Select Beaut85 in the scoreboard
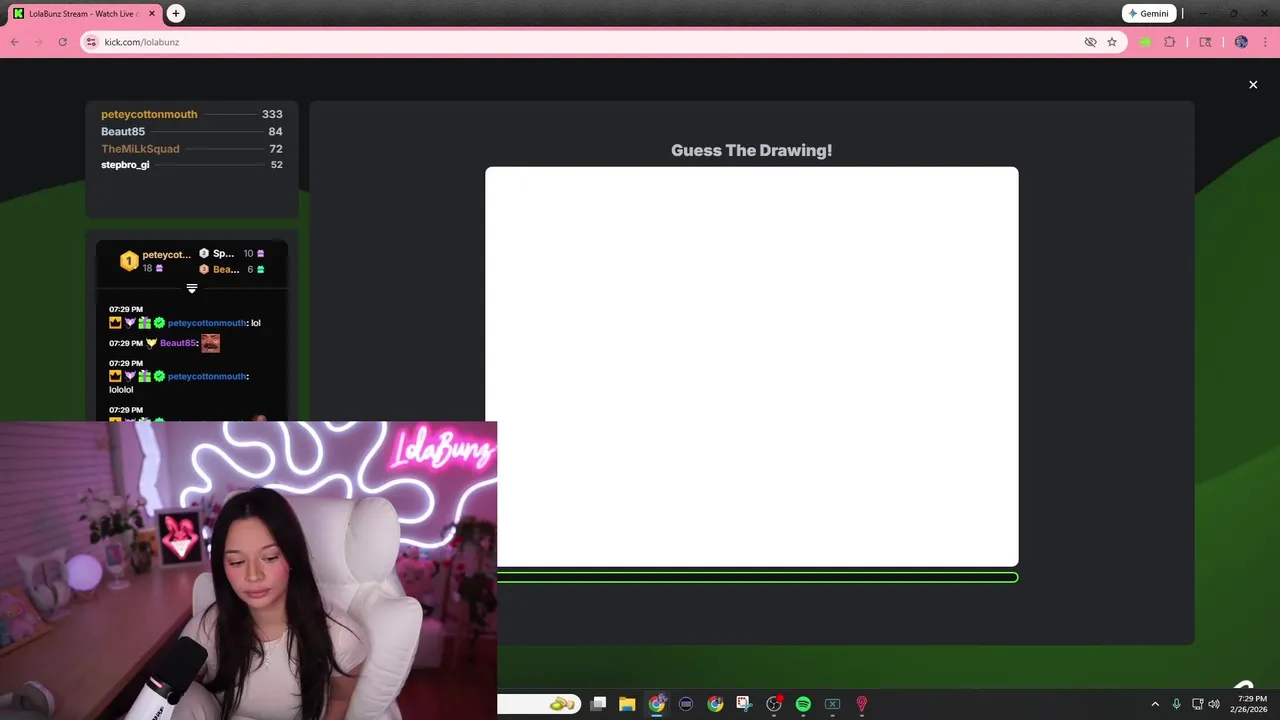The height and width of the screenshot is (720, 1280). click(x=123, y=131)
